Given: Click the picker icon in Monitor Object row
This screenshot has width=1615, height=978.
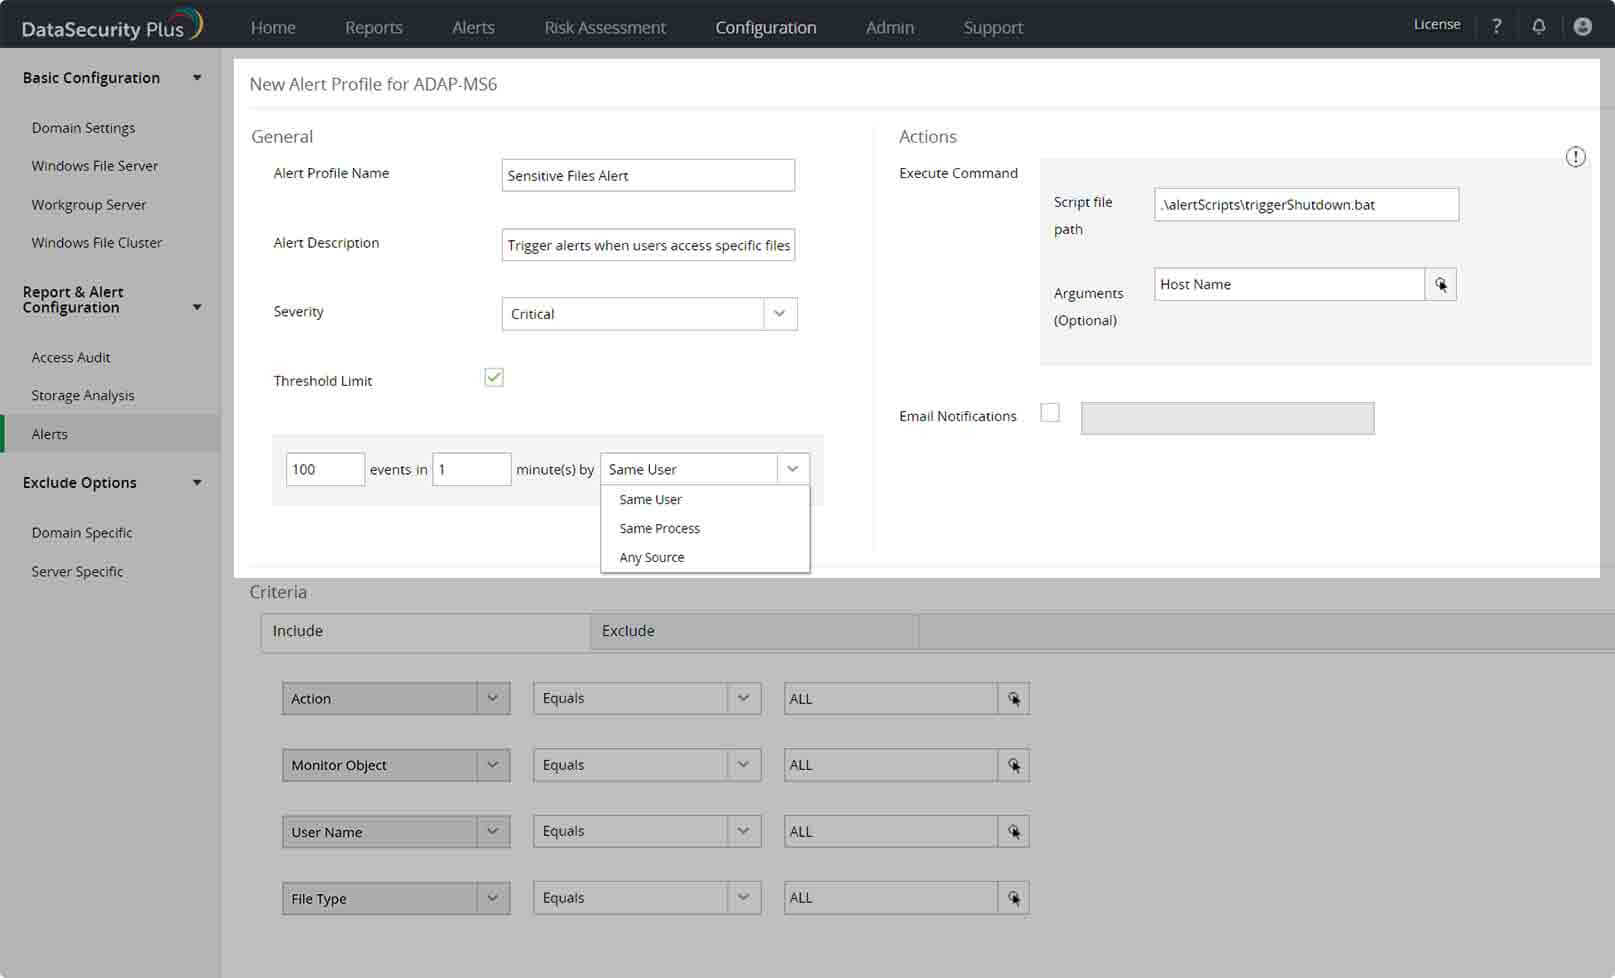Looking at the screenshot, I should [1013, 766].
